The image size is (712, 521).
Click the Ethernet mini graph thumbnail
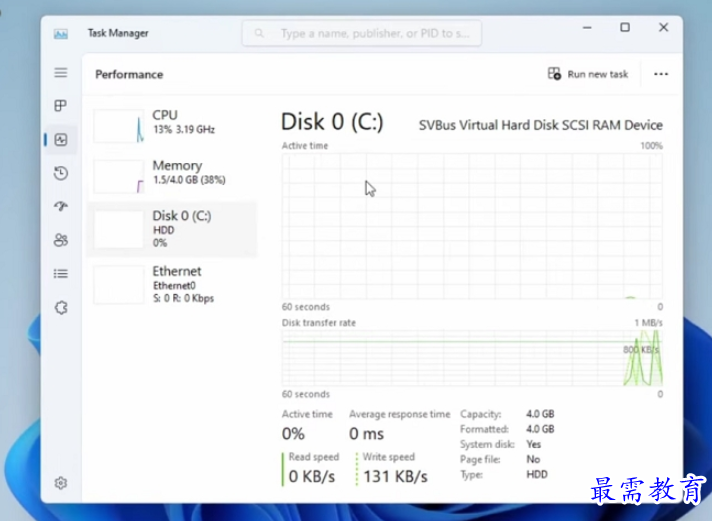click(119, 285)
